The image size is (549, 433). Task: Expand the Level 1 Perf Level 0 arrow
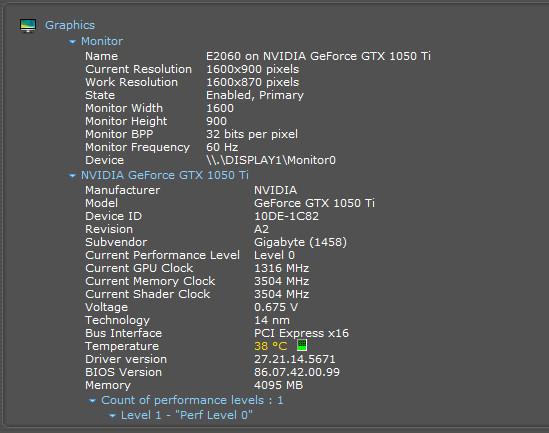(x=112, y=416)
